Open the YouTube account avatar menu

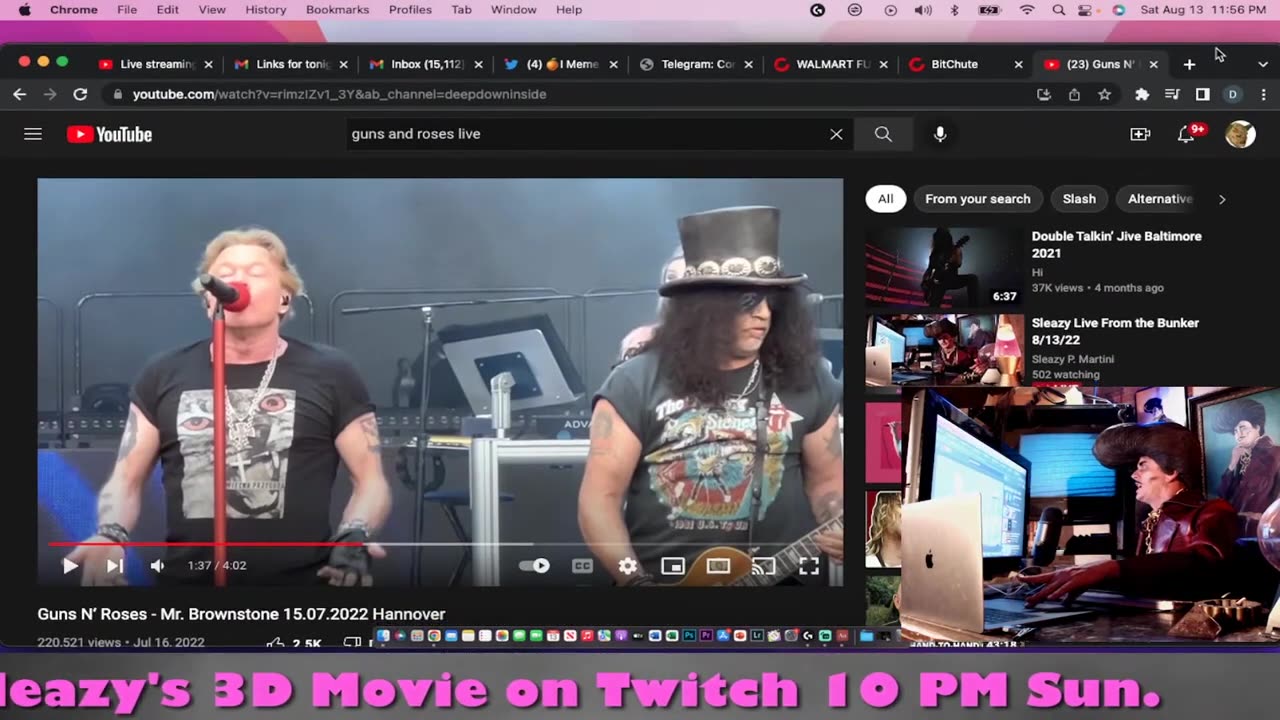pyautogui.click(x=1240, y=134)
